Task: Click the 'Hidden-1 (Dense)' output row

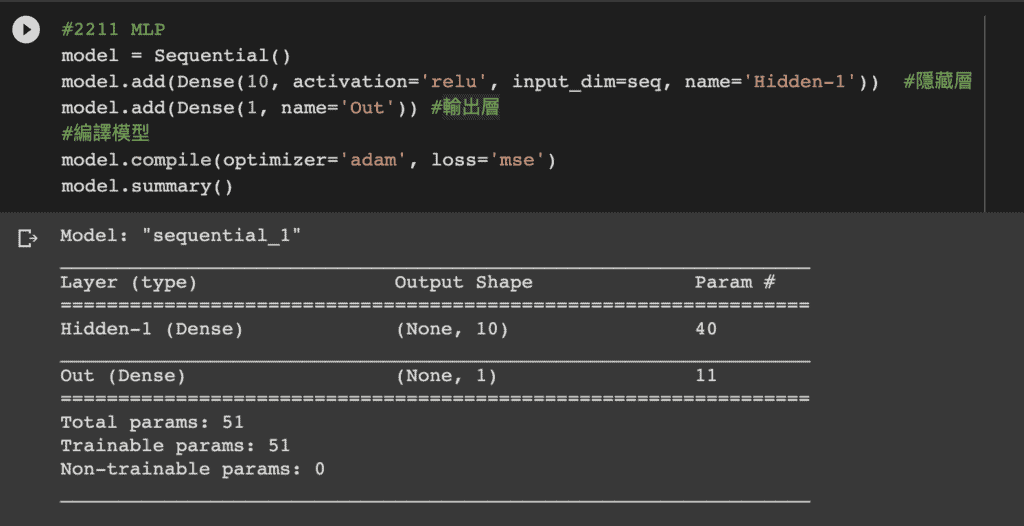Action: coord(151,329)
